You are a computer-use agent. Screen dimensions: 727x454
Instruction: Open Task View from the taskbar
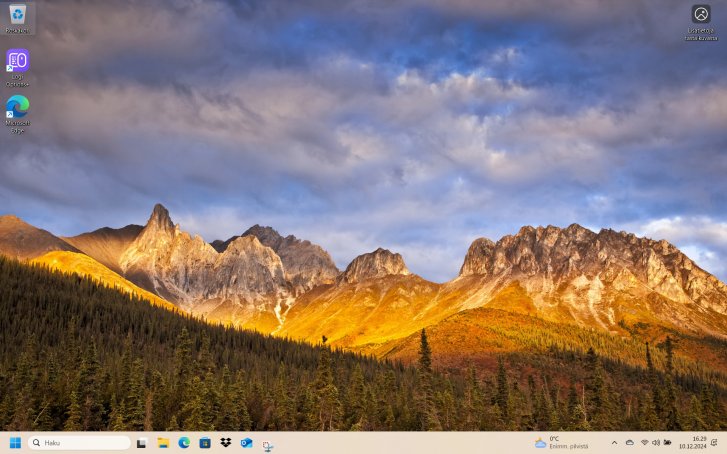(x=142, y=442)
